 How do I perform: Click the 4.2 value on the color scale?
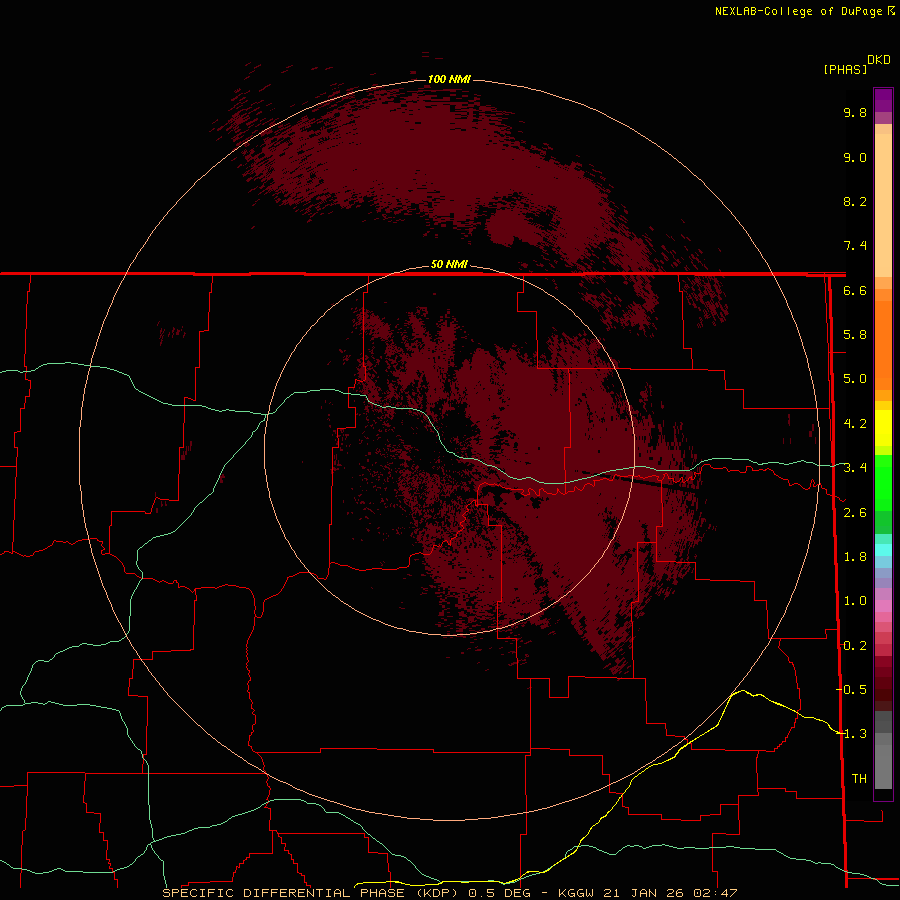(855, 424)
